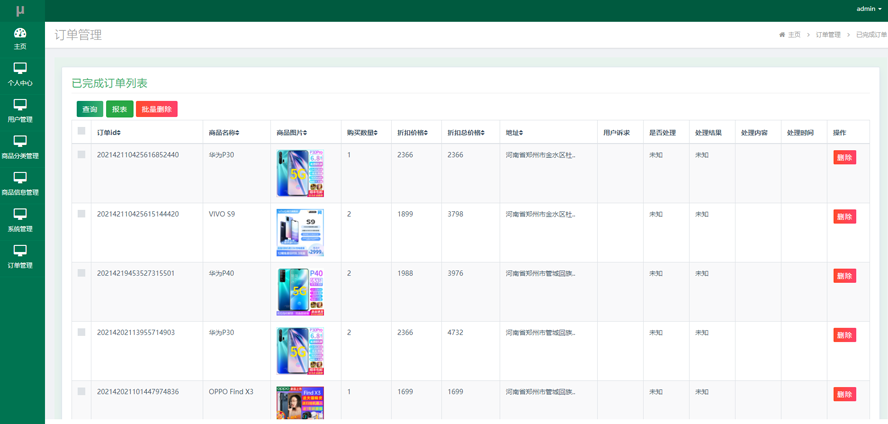Click 已完成订单列表 heading
888x424 pixels.
[109, 83]
